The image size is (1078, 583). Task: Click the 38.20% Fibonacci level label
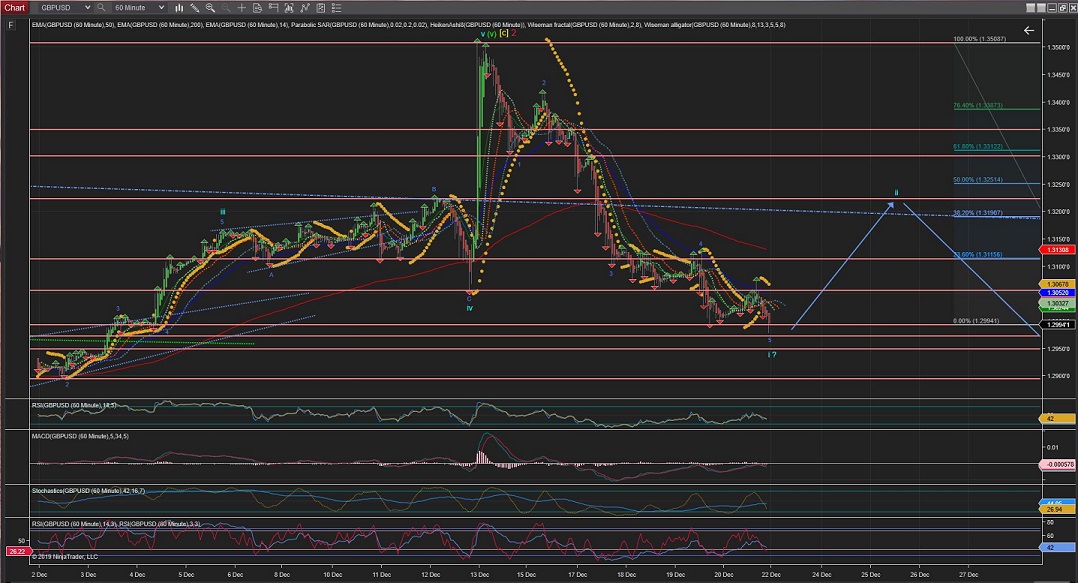(x=978, y=213)
